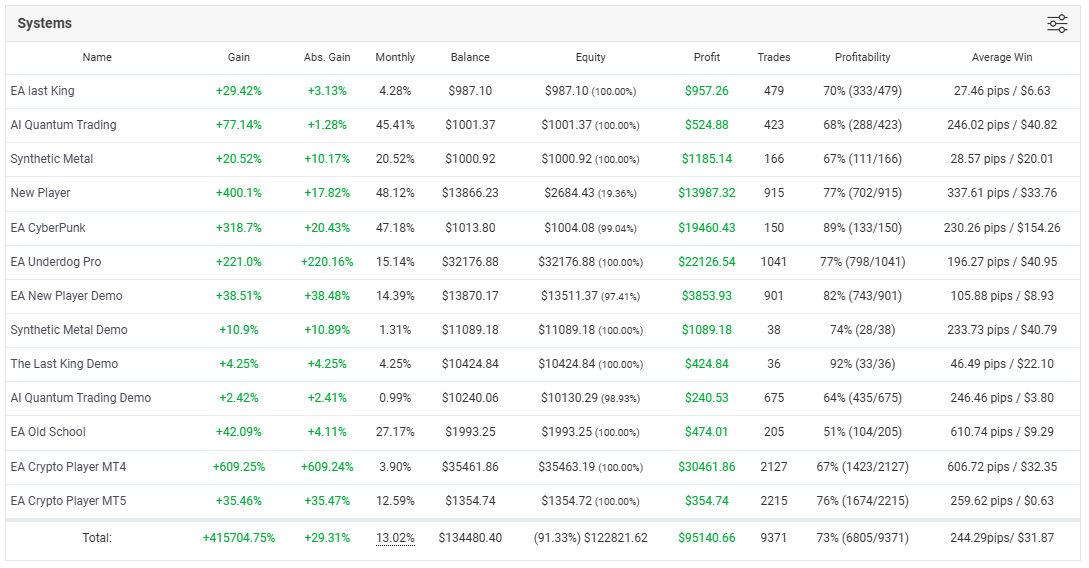Image resolution: width=1089 pixels, height=568 pixels.
Task: Sort table by Name column header
Action: 97,58
